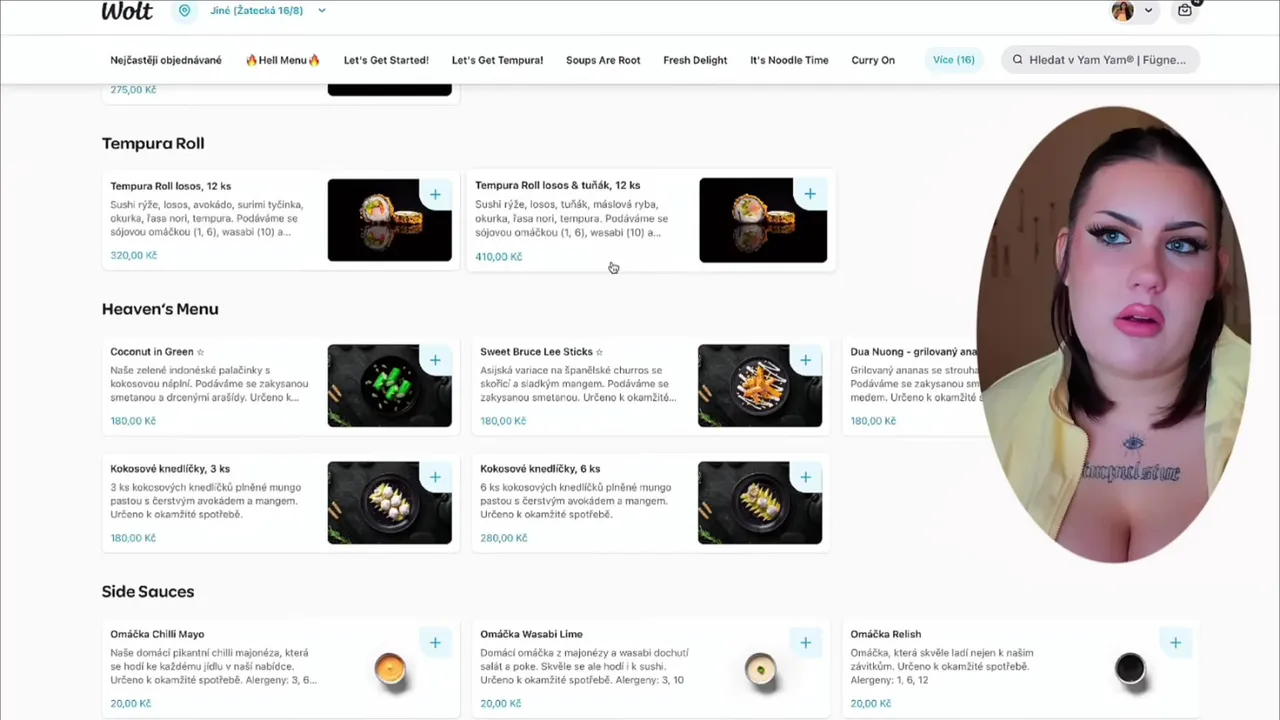1280x720 pixels.
Task: Open the Curry On category
Action: click(873, 60)
